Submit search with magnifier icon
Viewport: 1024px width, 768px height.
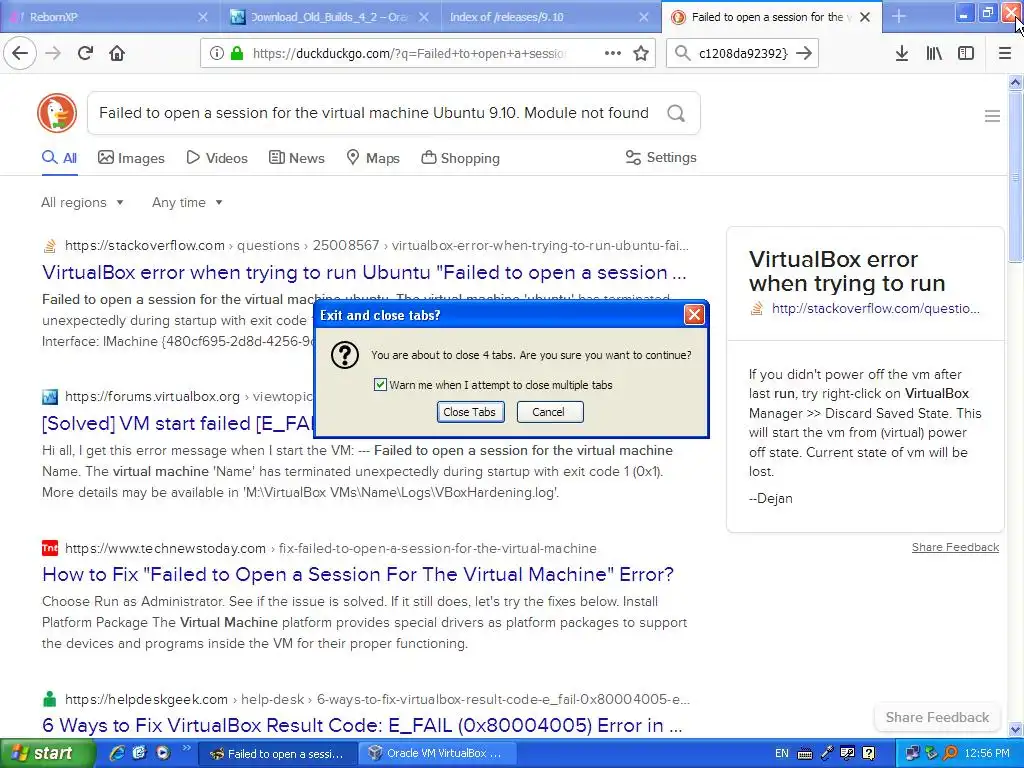tap(676, 113)
